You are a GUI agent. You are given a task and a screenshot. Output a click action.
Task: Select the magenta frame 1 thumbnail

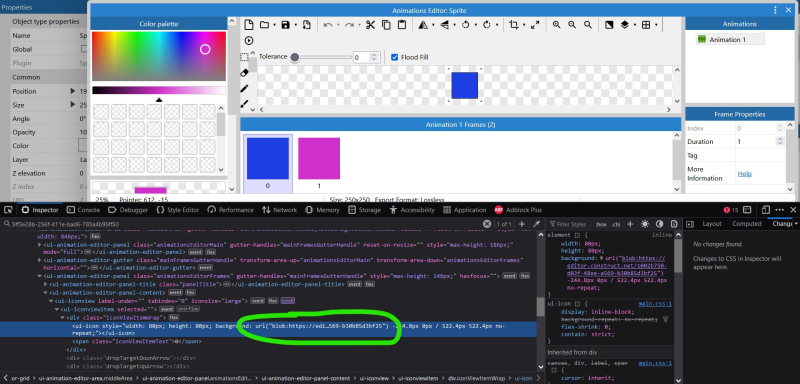[x=319, y=159]
